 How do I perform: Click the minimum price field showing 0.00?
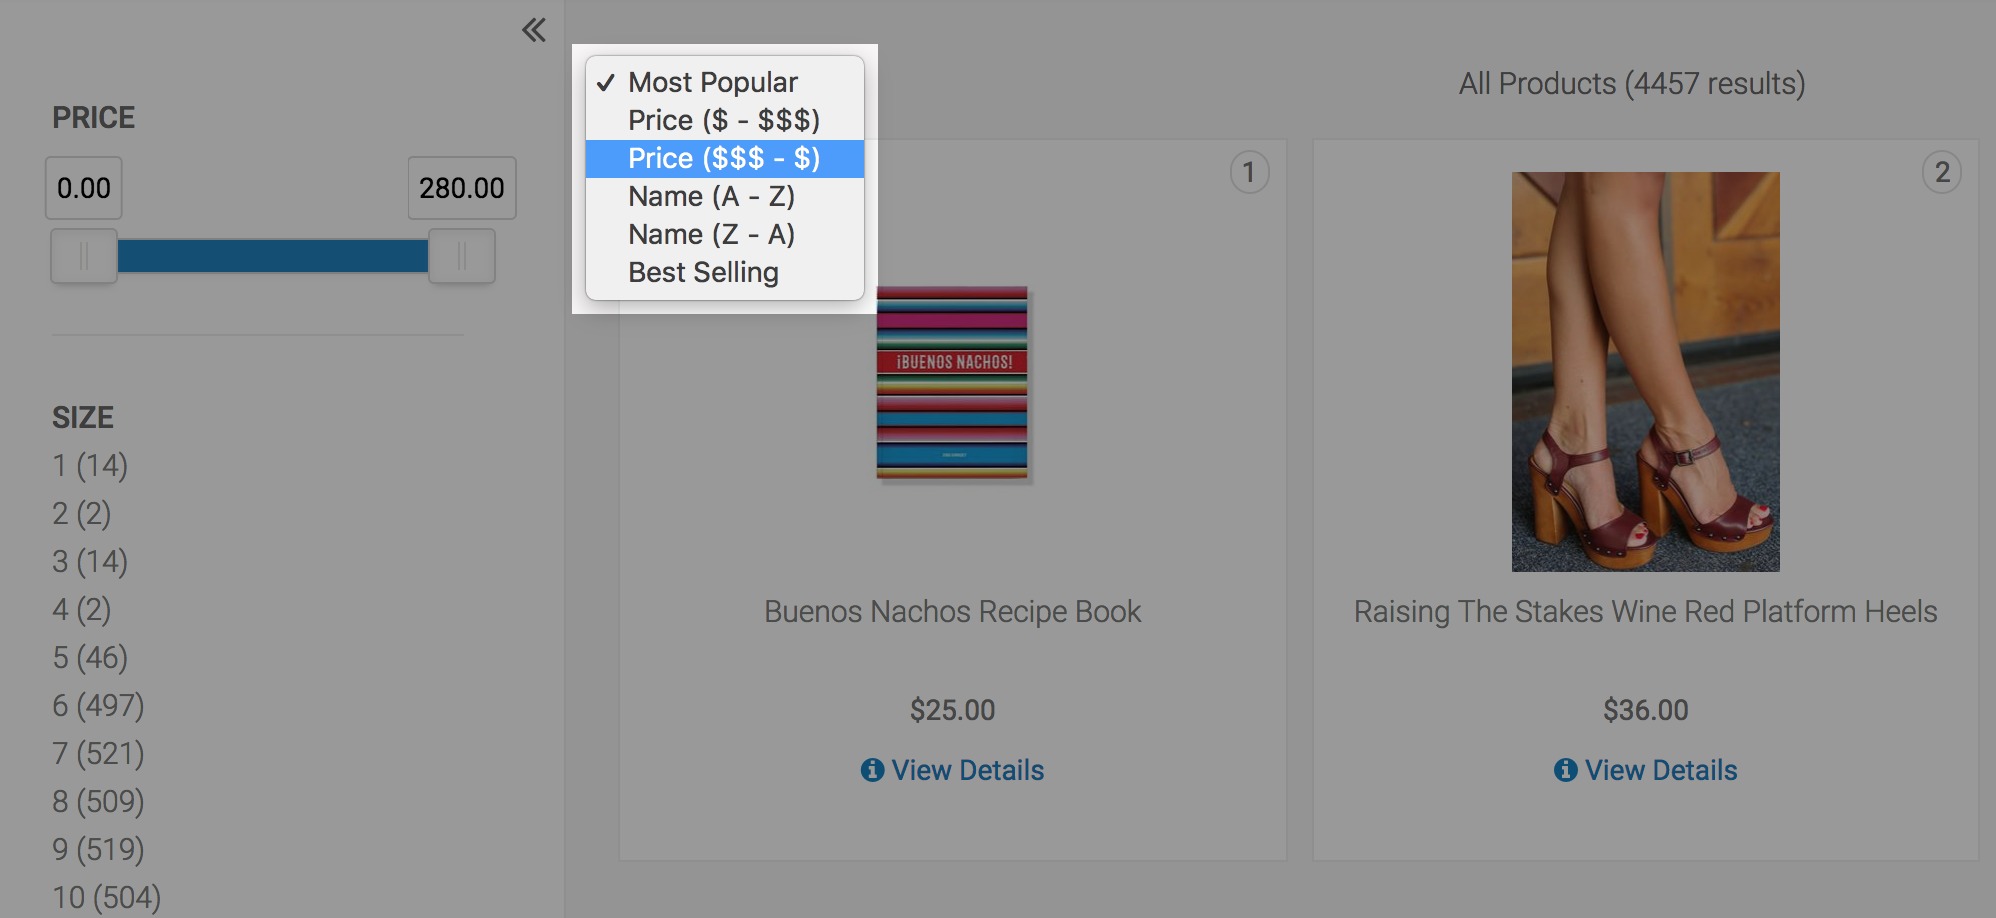pyautogui.click(x=84, y=188)
